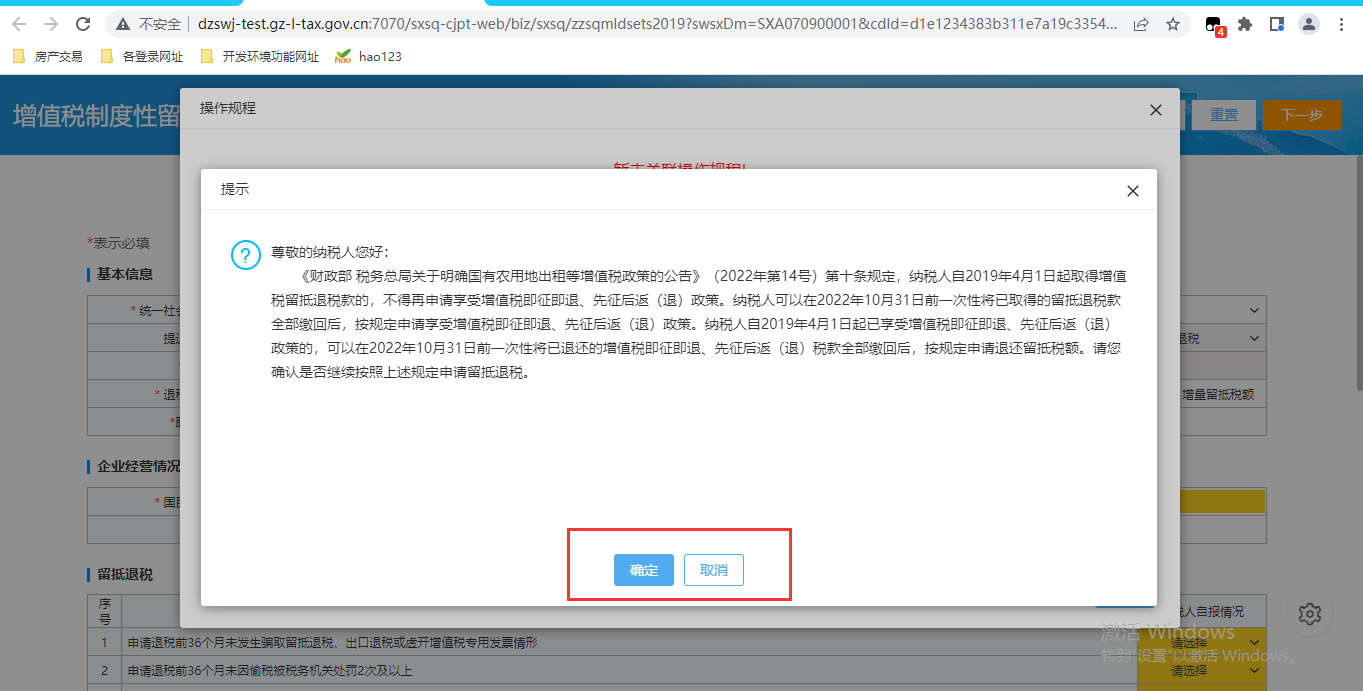This screenshot has height=691, width=1363.
Task: Open the Extensions puzzle-piece menu
Action: click(x=1245, y=25)
